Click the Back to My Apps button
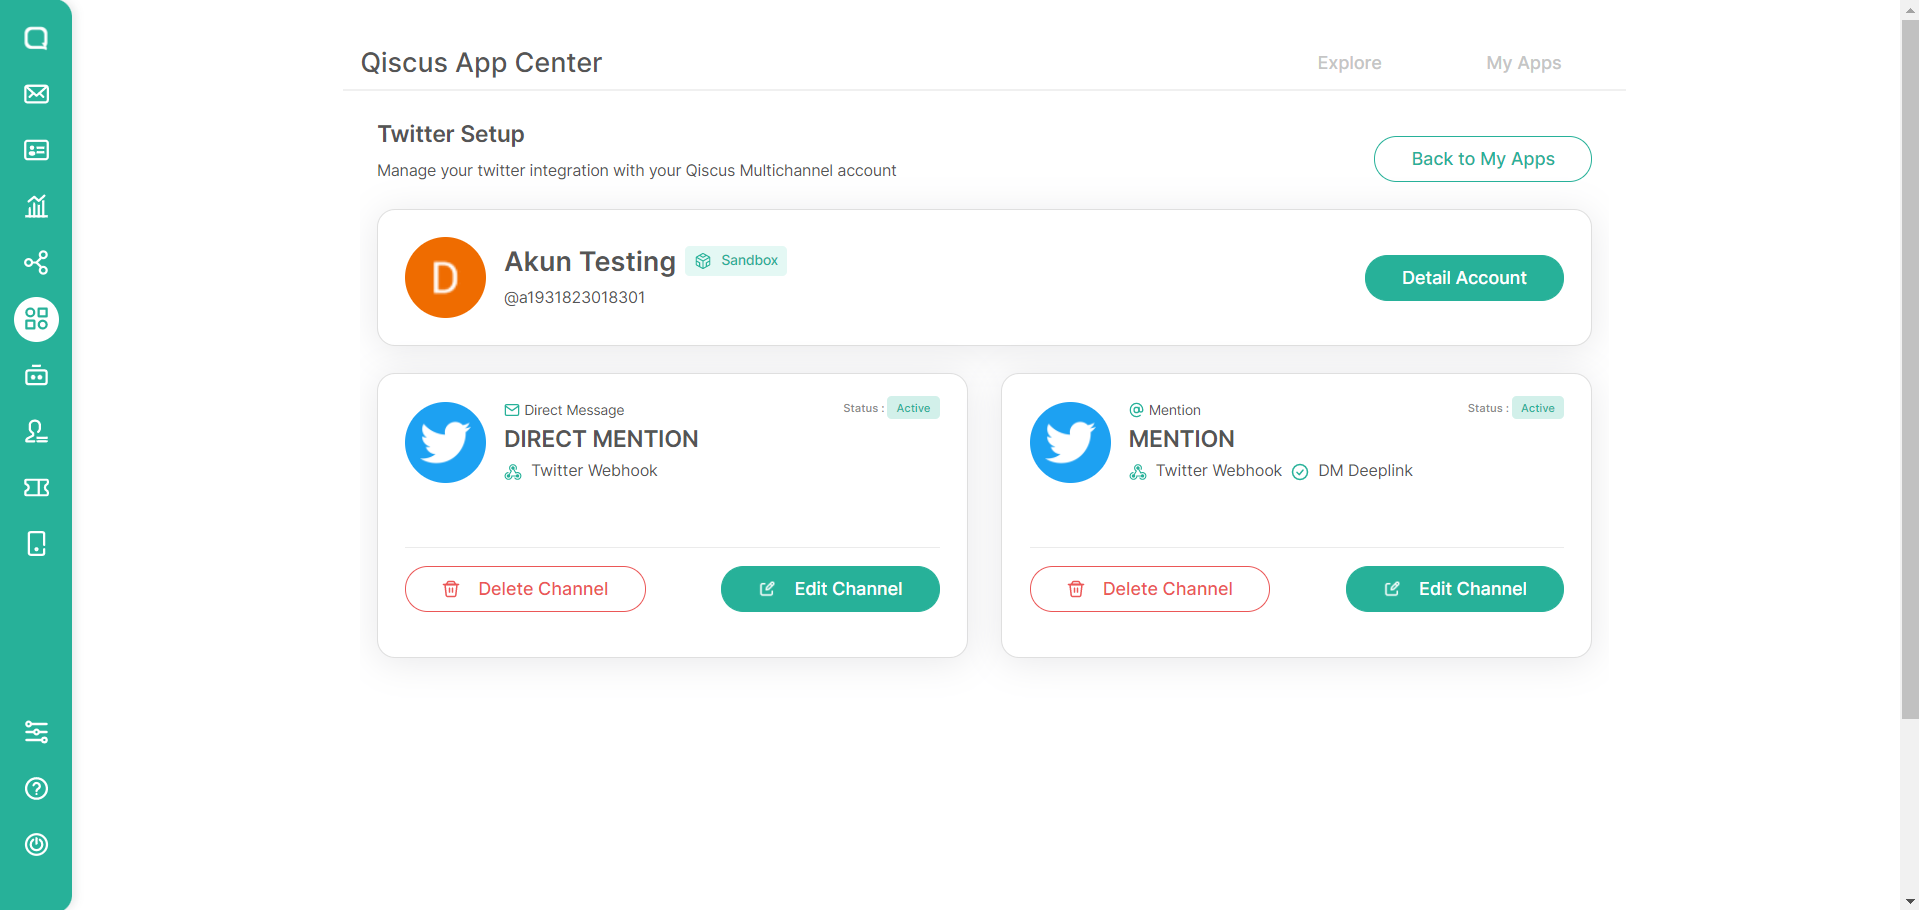The width and height of the screenshot is (1919, 910). click(1482, 159)
